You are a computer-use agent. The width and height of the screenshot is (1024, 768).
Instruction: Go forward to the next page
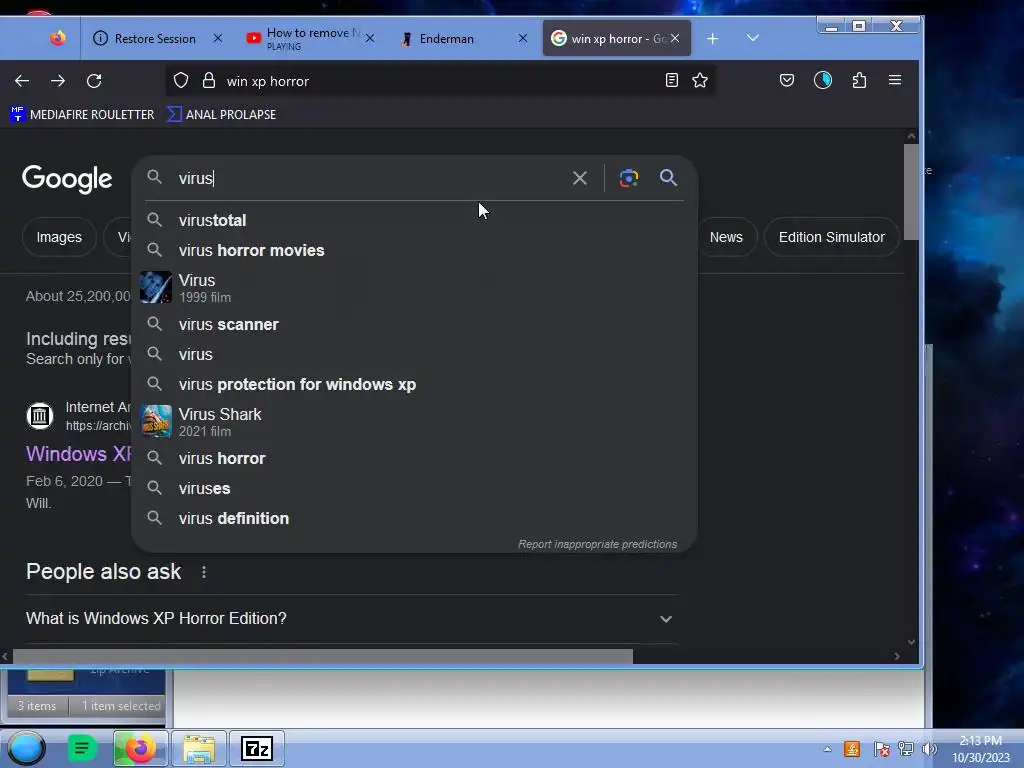click(58, 81)
